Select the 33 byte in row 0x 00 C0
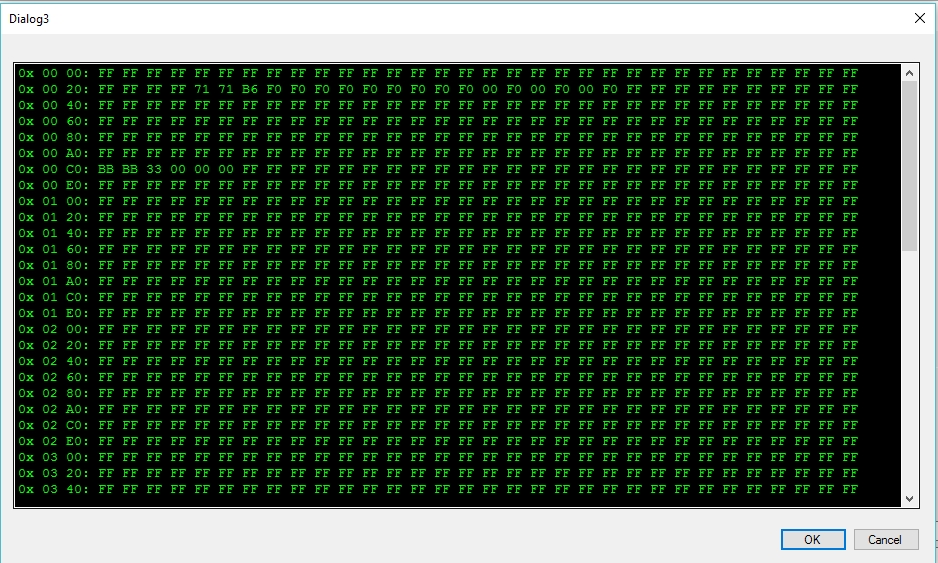 [154, 169]
